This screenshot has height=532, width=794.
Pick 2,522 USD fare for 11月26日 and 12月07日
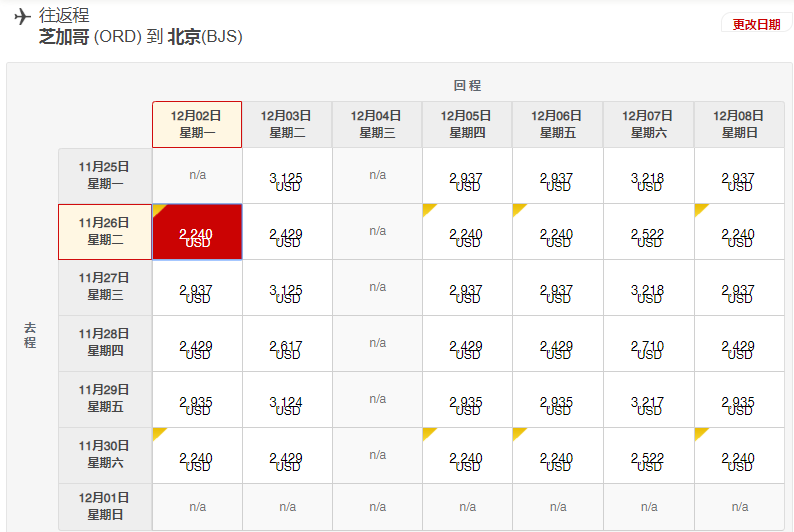coord(649,232)
